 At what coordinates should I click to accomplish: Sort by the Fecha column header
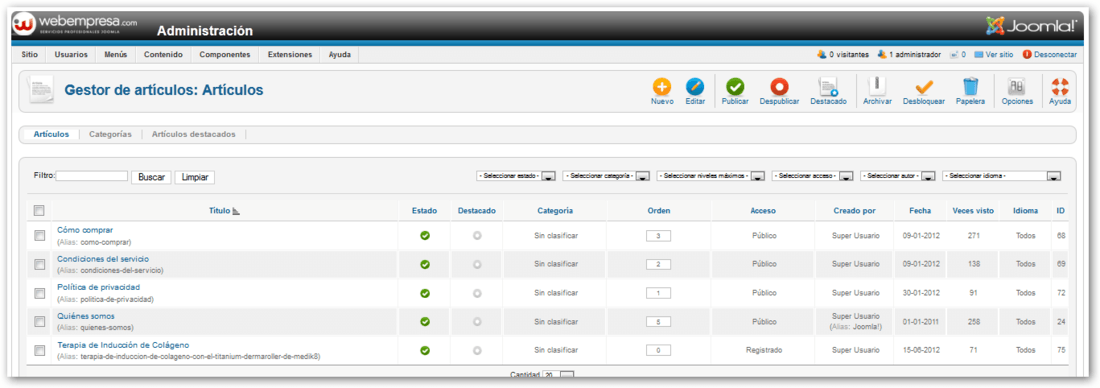click(x=920, y=210)
